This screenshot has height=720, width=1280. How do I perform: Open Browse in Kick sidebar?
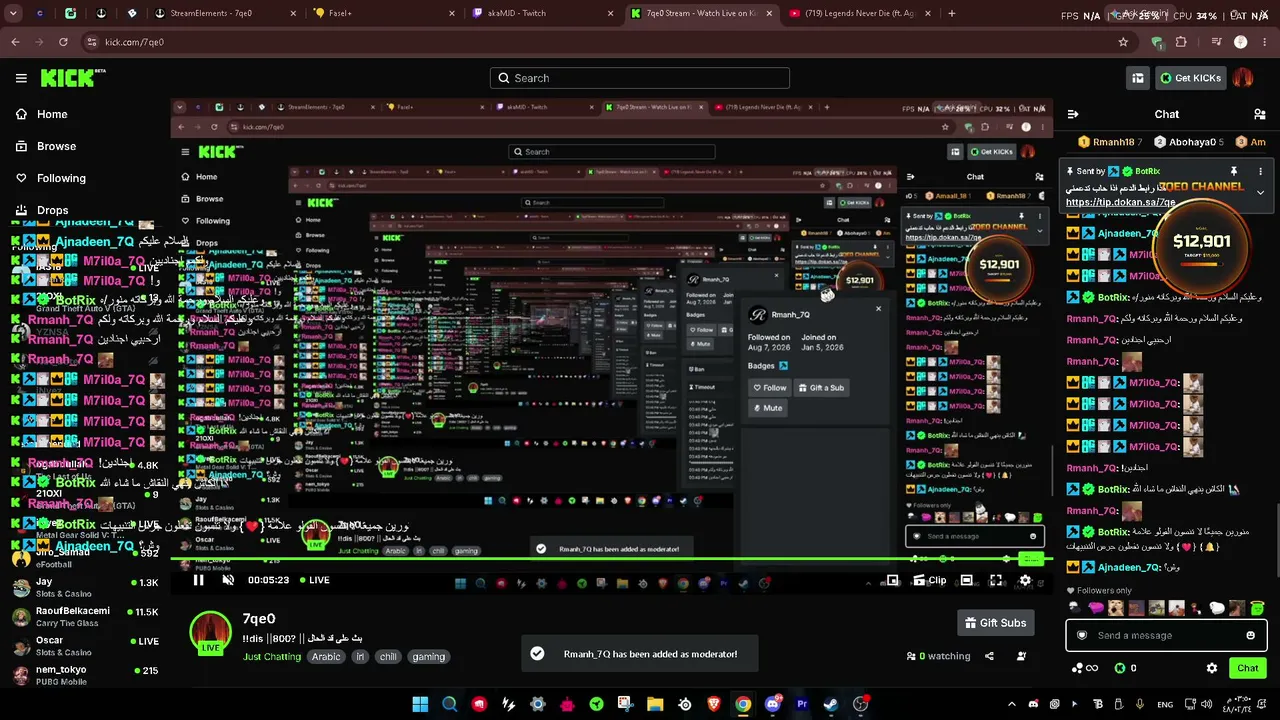pos(46,146)
